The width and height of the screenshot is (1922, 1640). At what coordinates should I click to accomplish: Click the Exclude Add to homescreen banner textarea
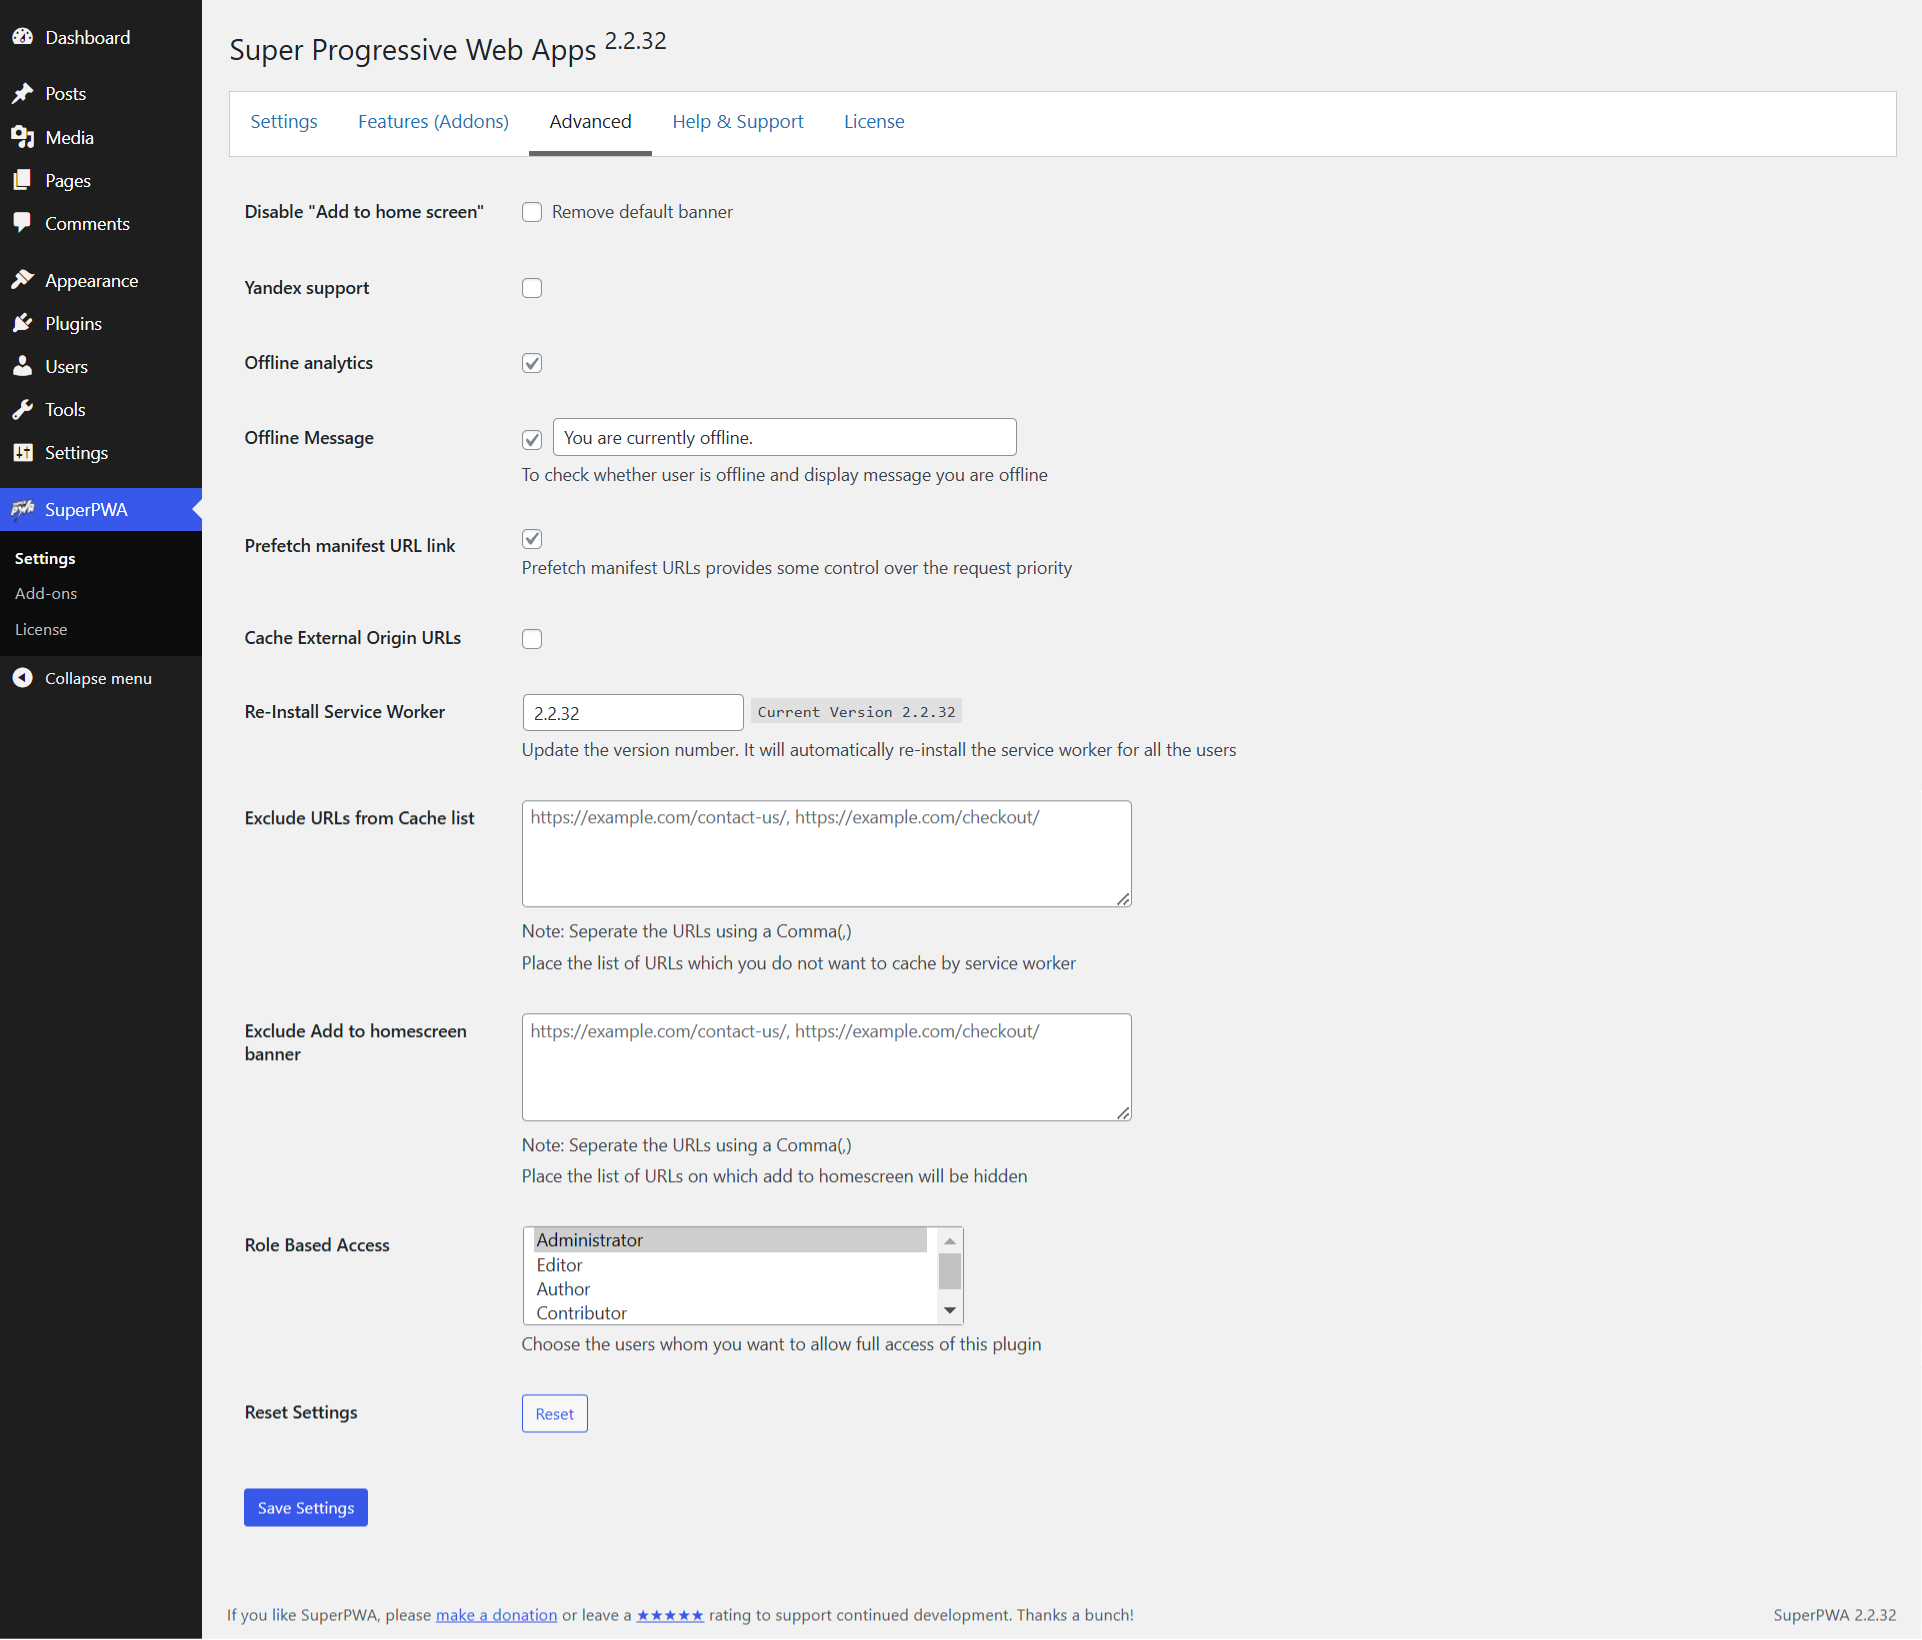pos(827,1067)
